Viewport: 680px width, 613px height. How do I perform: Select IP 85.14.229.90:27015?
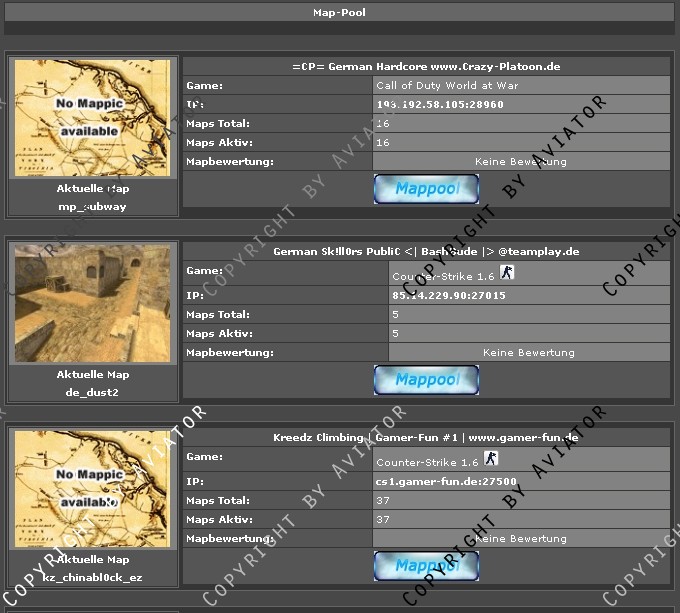coord(449,296)
